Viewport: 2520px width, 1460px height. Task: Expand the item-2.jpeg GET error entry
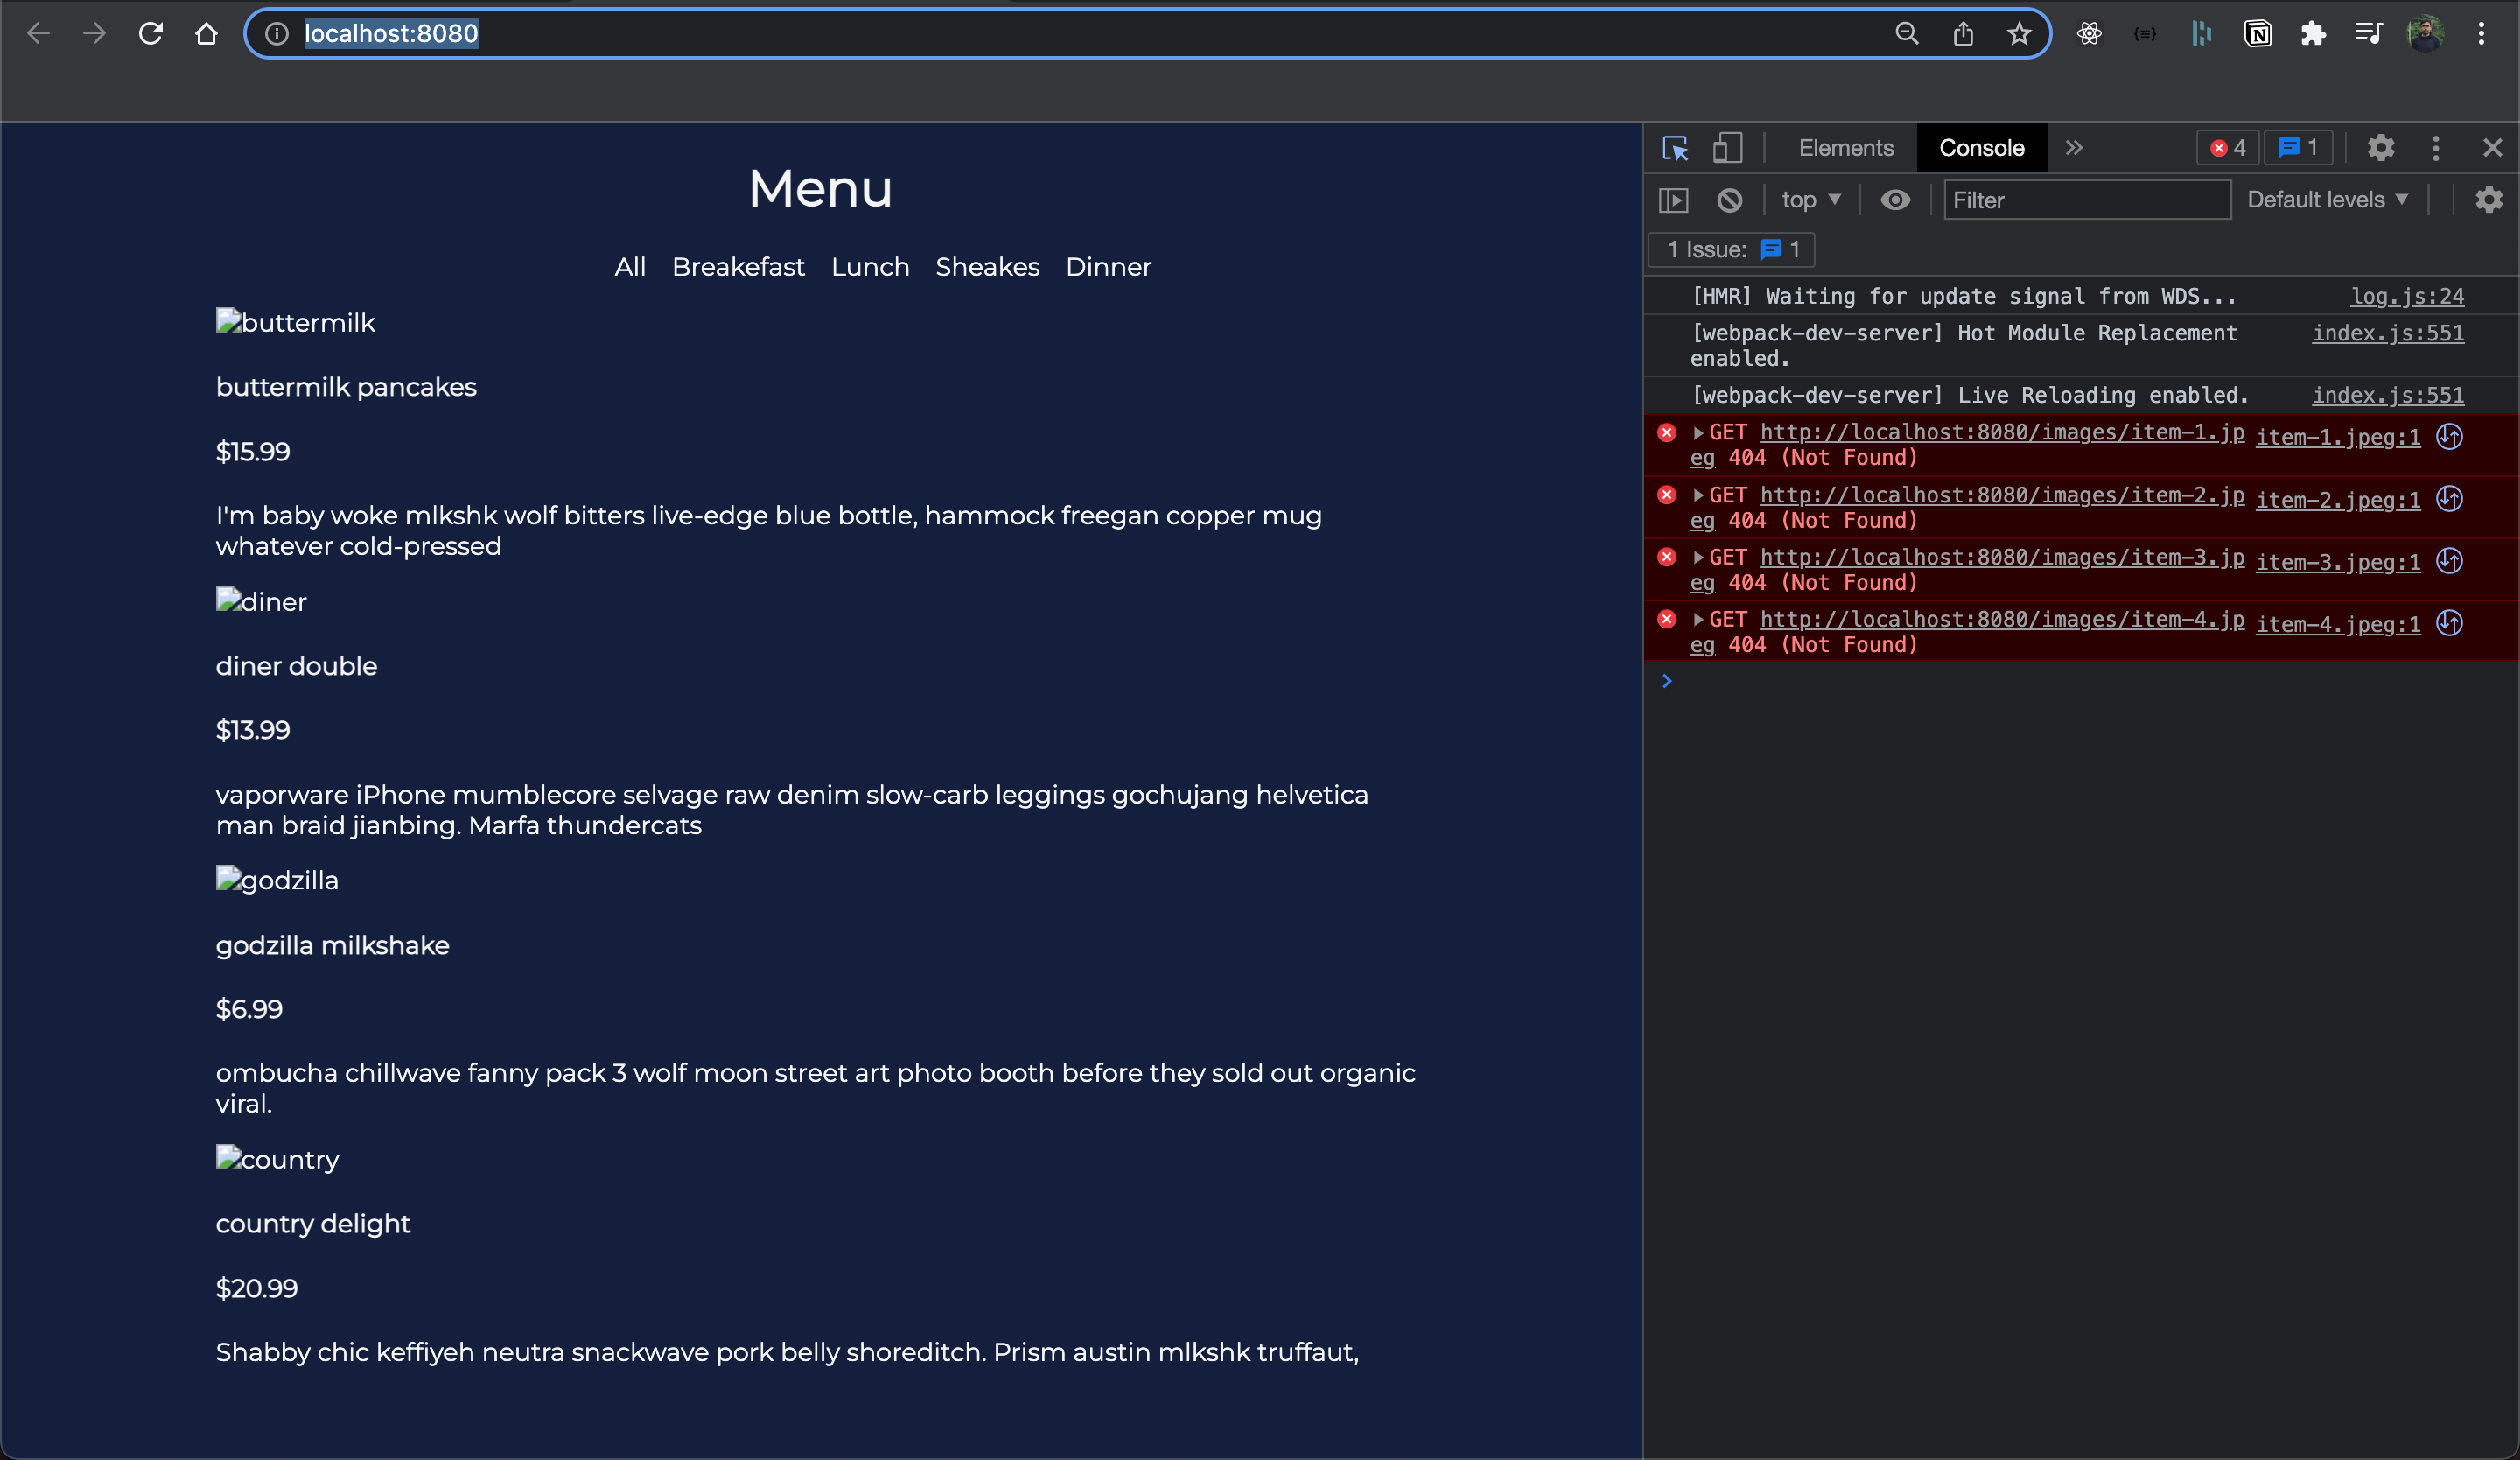[x=1698, y=496]
